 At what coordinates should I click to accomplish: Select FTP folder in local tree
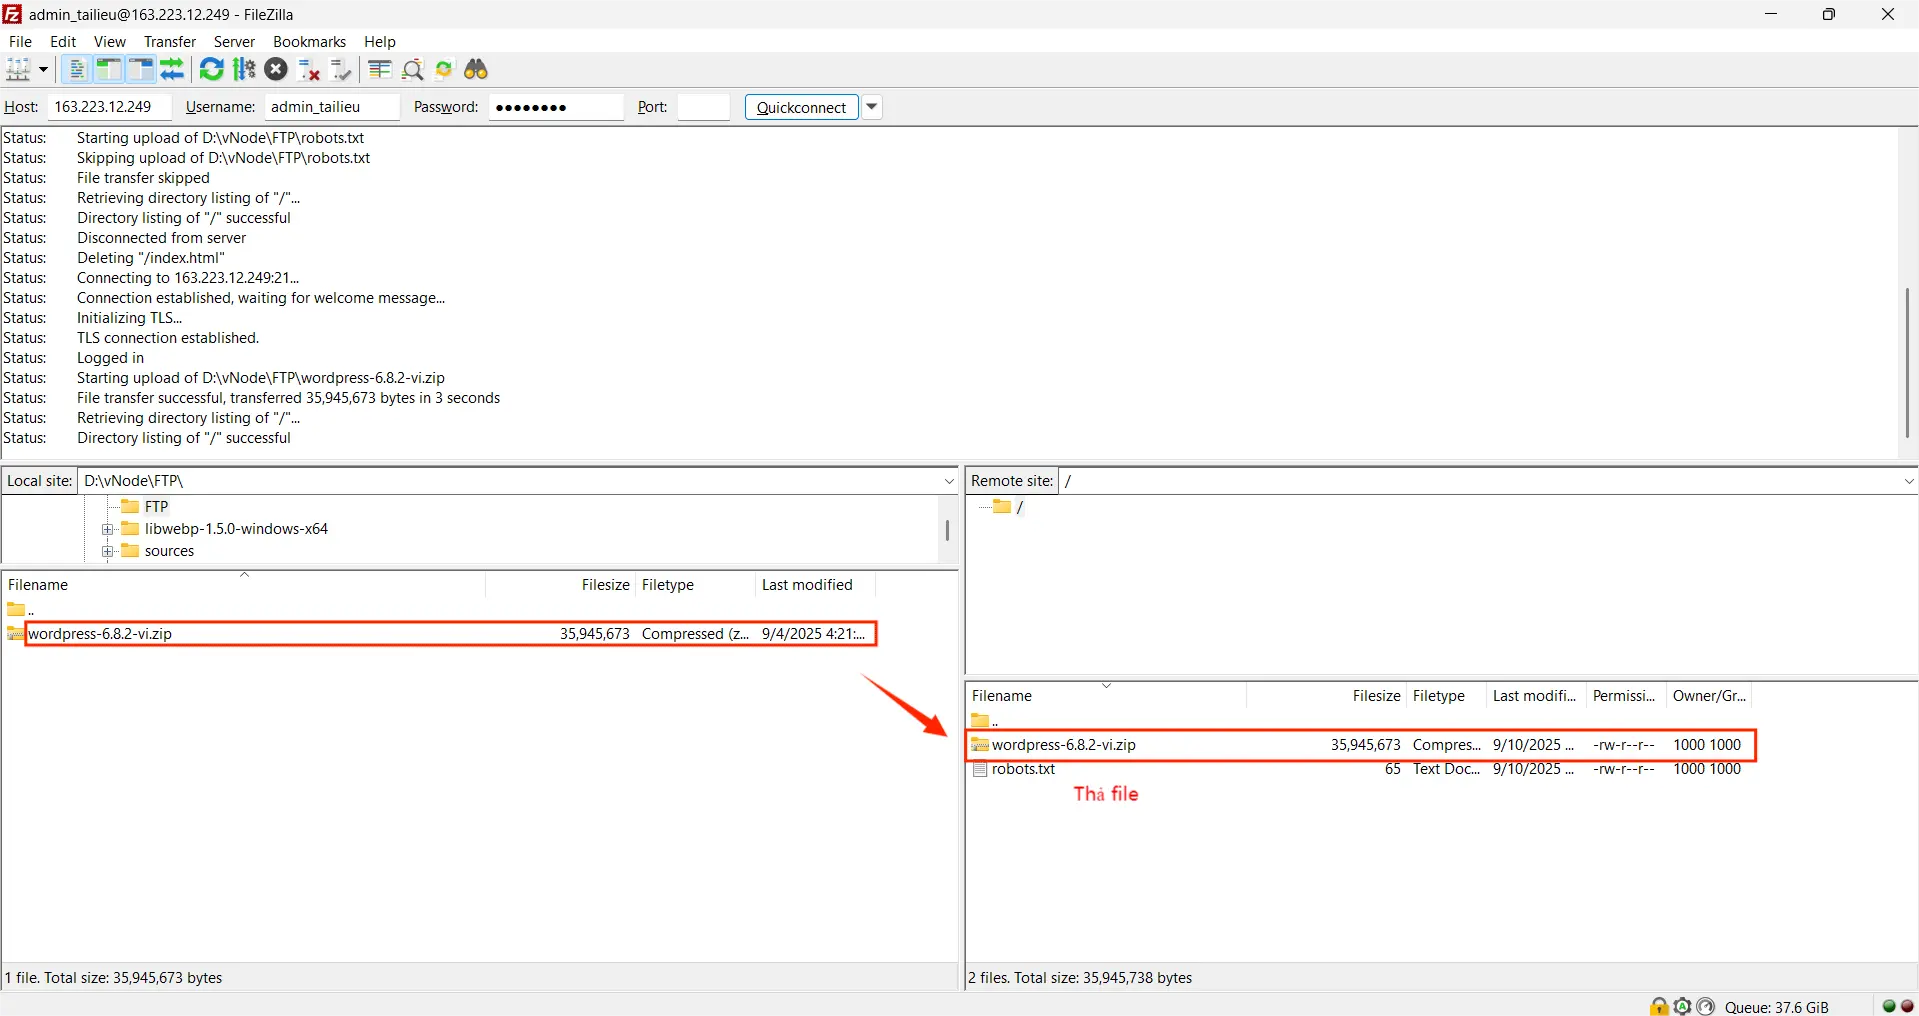pyautogui.click(x=157, y=507)
